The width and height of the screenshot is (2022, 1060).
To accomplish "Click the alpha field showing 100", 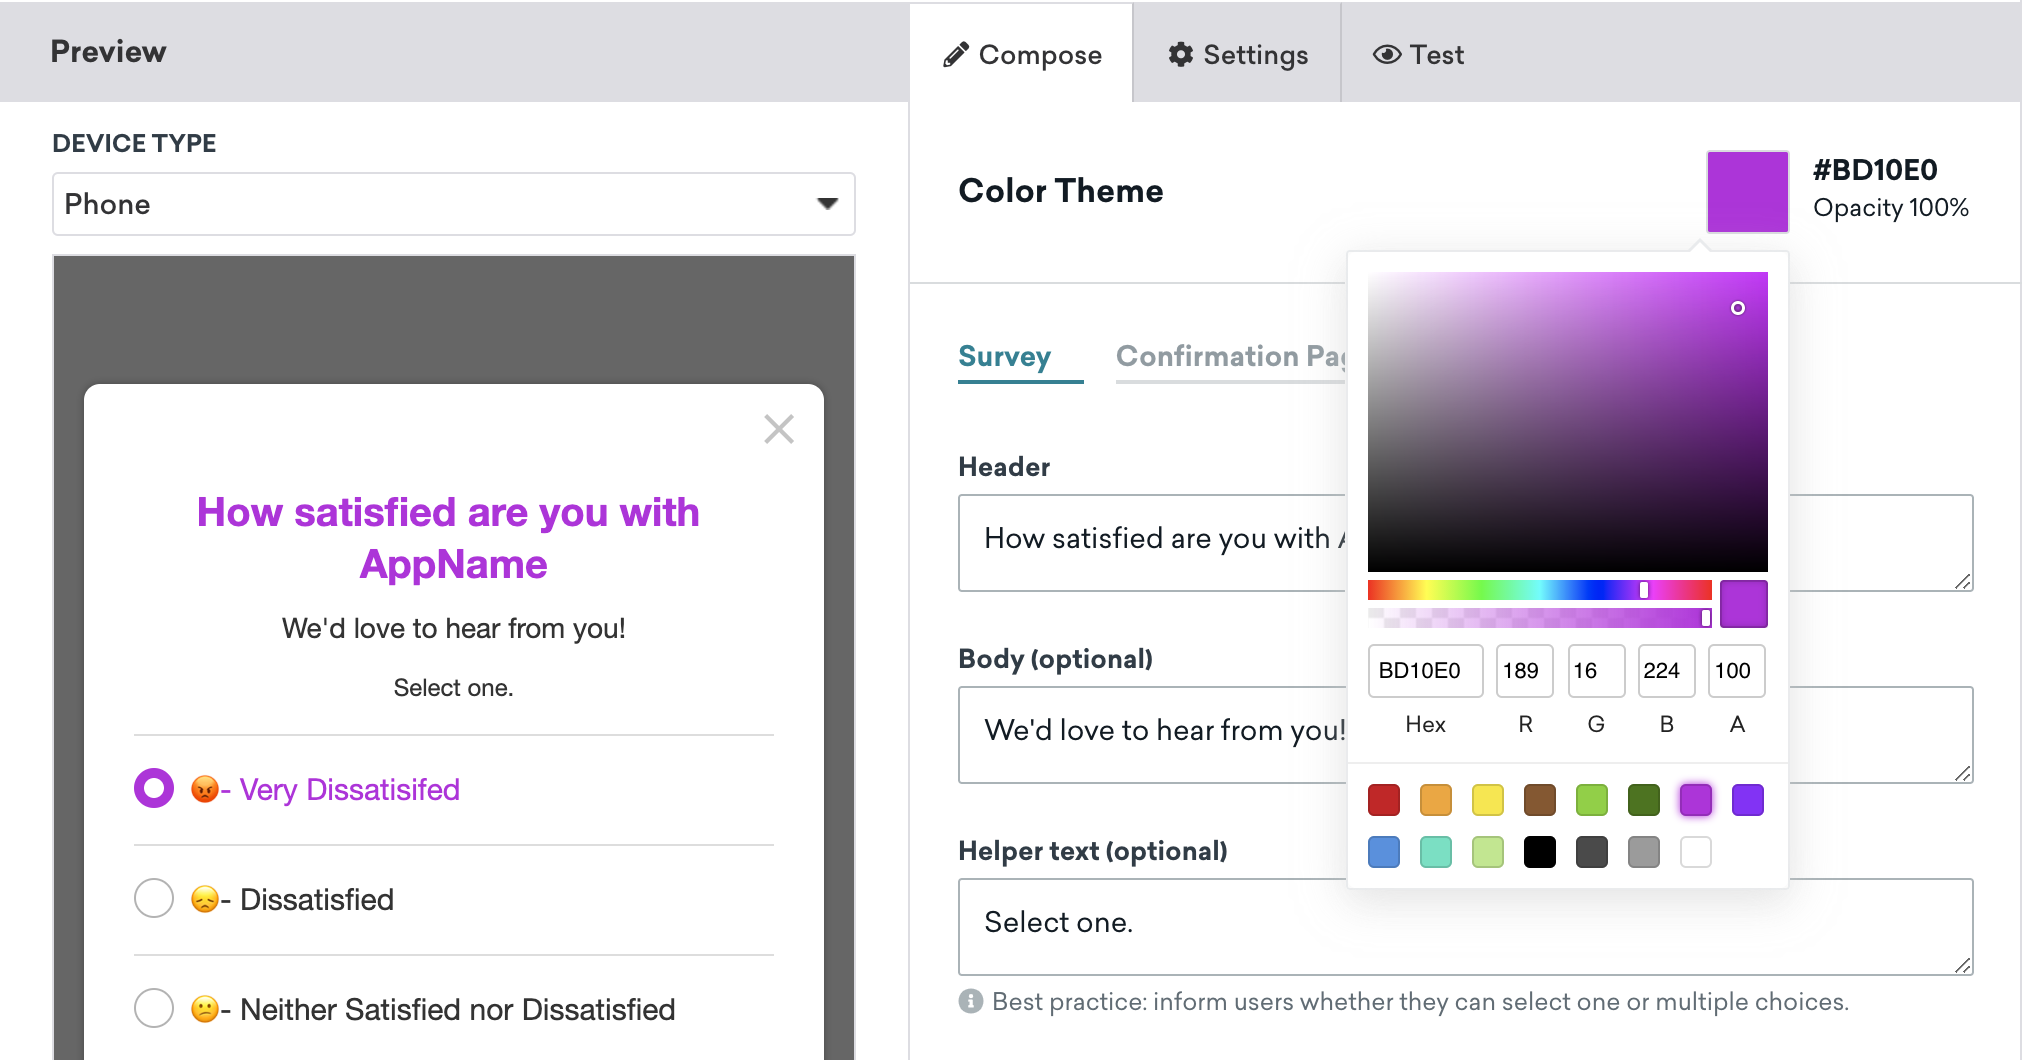I will coord(1737,671).
